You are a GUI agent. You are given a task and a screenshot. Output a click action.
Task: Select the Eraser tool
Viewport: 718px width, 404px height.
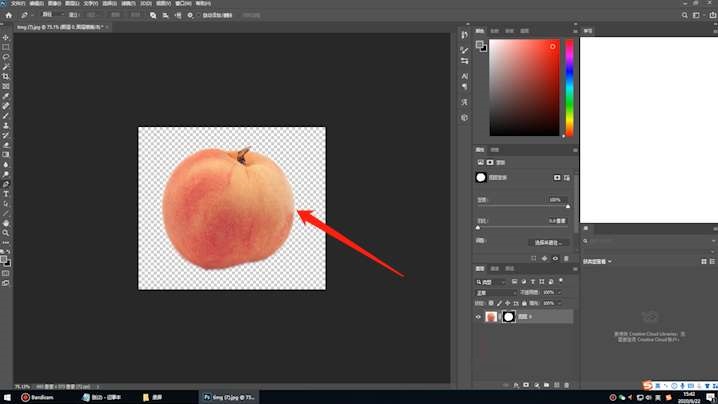coord(6,145)
